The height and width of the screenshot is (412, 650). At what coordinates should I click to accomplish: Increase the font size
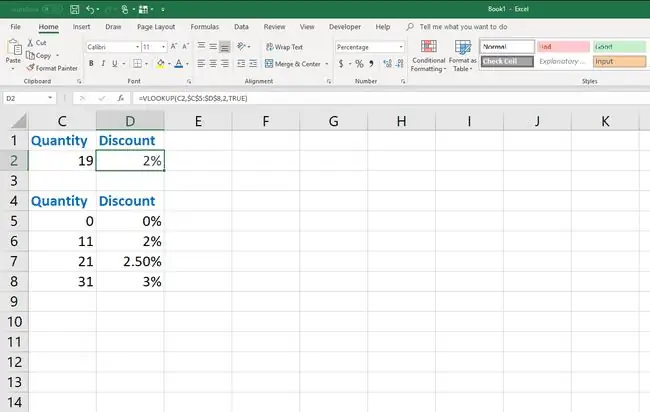(174, 46)
